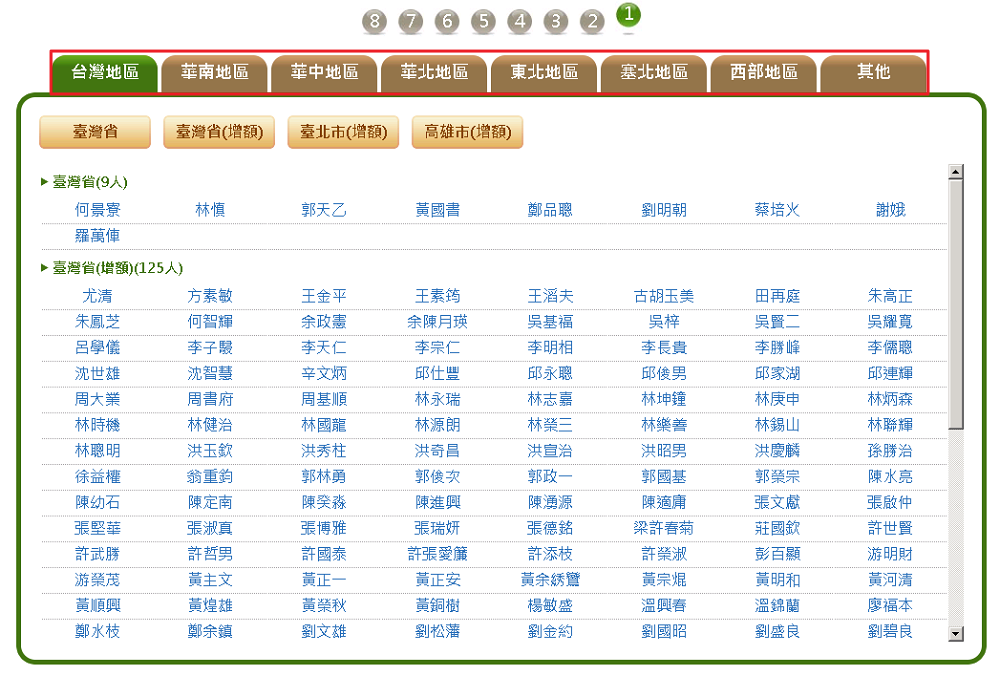The height and width of the screenshot is (689, 1000).
Task: Open the link for 王金平
Action: point(324,296)
